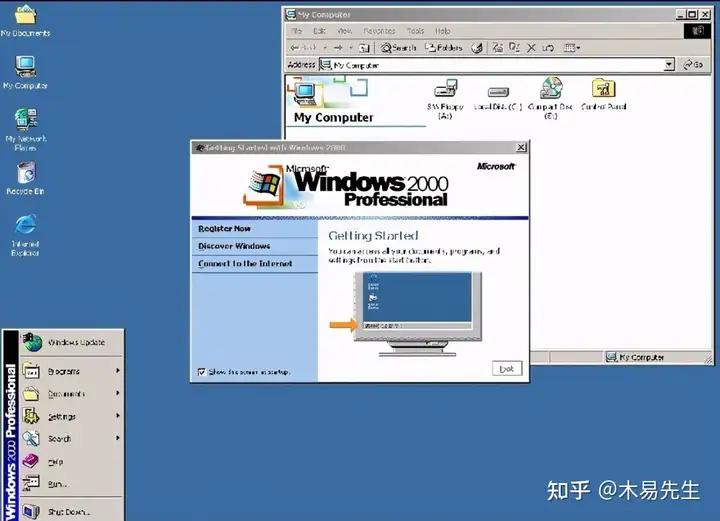Click the Exit button in Getting Started

coord(507,369)
